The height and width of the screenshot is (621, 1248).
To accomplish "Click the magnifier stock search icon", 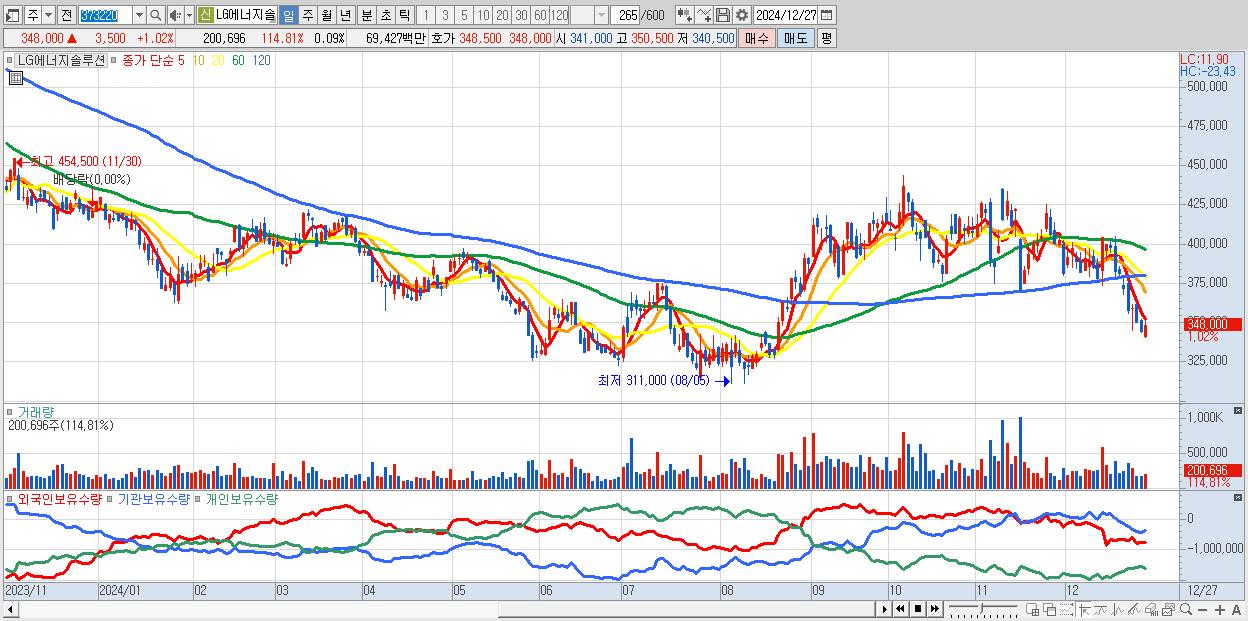I will 156,15.
